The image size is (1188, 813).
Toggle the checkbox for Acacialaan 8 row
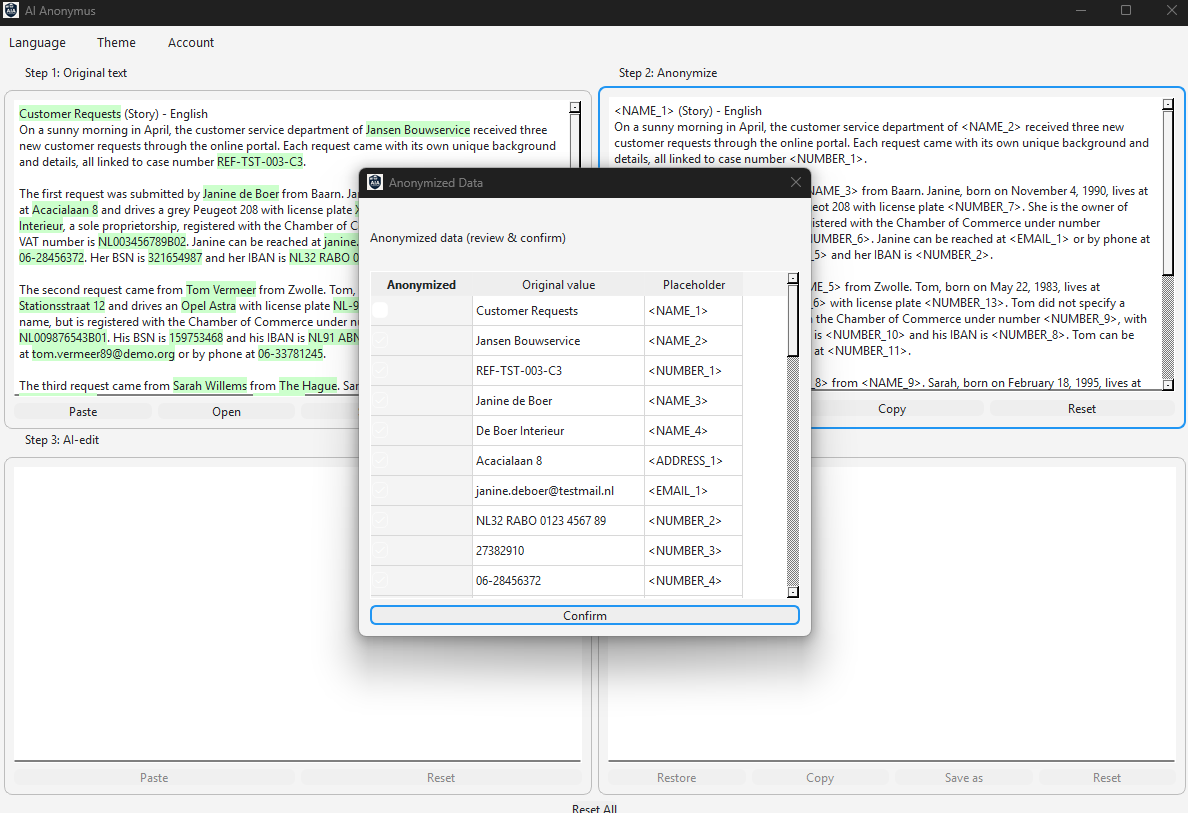[x=380, y=460]
